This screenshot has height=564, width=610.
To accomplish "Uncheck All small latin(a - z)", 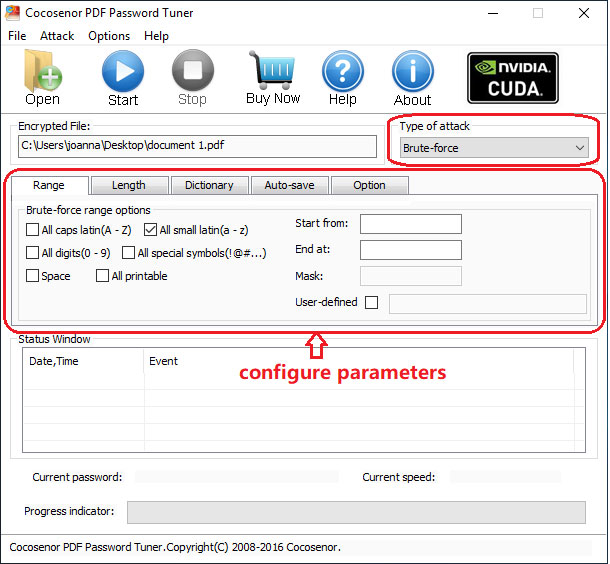I will pyautogui.click(x=150, y=230).
